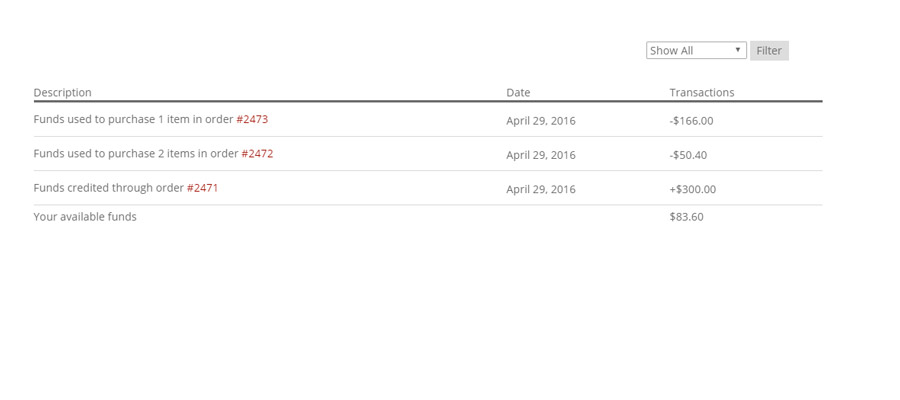The width and height of the screenshot is (900, 400).
Task: Open order #2473 link
Action: click(x=252, y=119)
